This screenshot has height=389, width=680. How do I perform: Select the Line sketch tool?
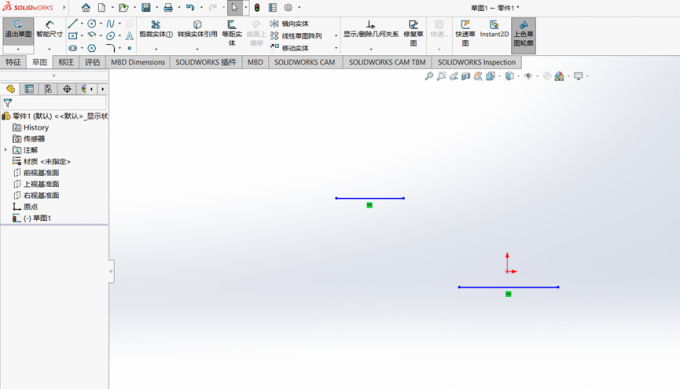[x=72, y=23]
